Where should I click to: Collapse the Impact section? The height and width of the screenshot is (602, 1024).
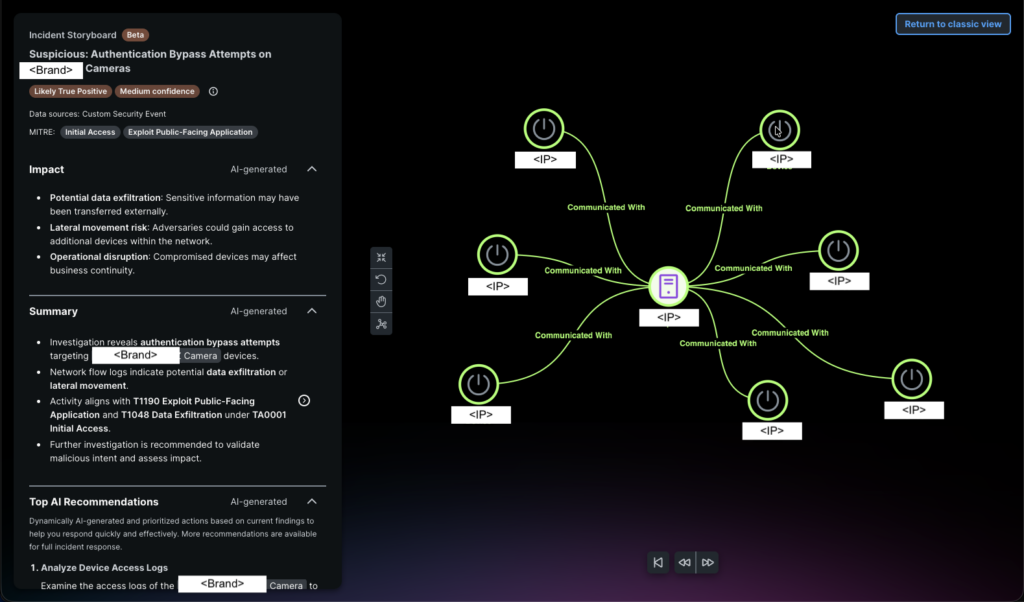coord(312,170)
